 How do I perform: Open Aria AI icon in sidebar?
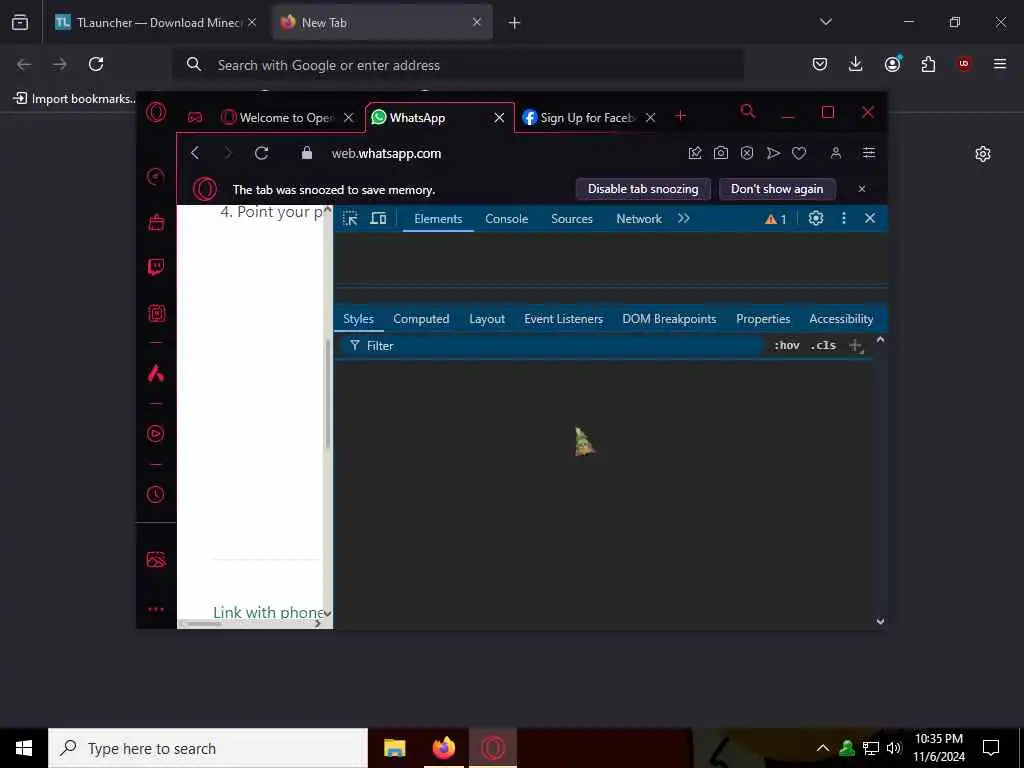155,373
